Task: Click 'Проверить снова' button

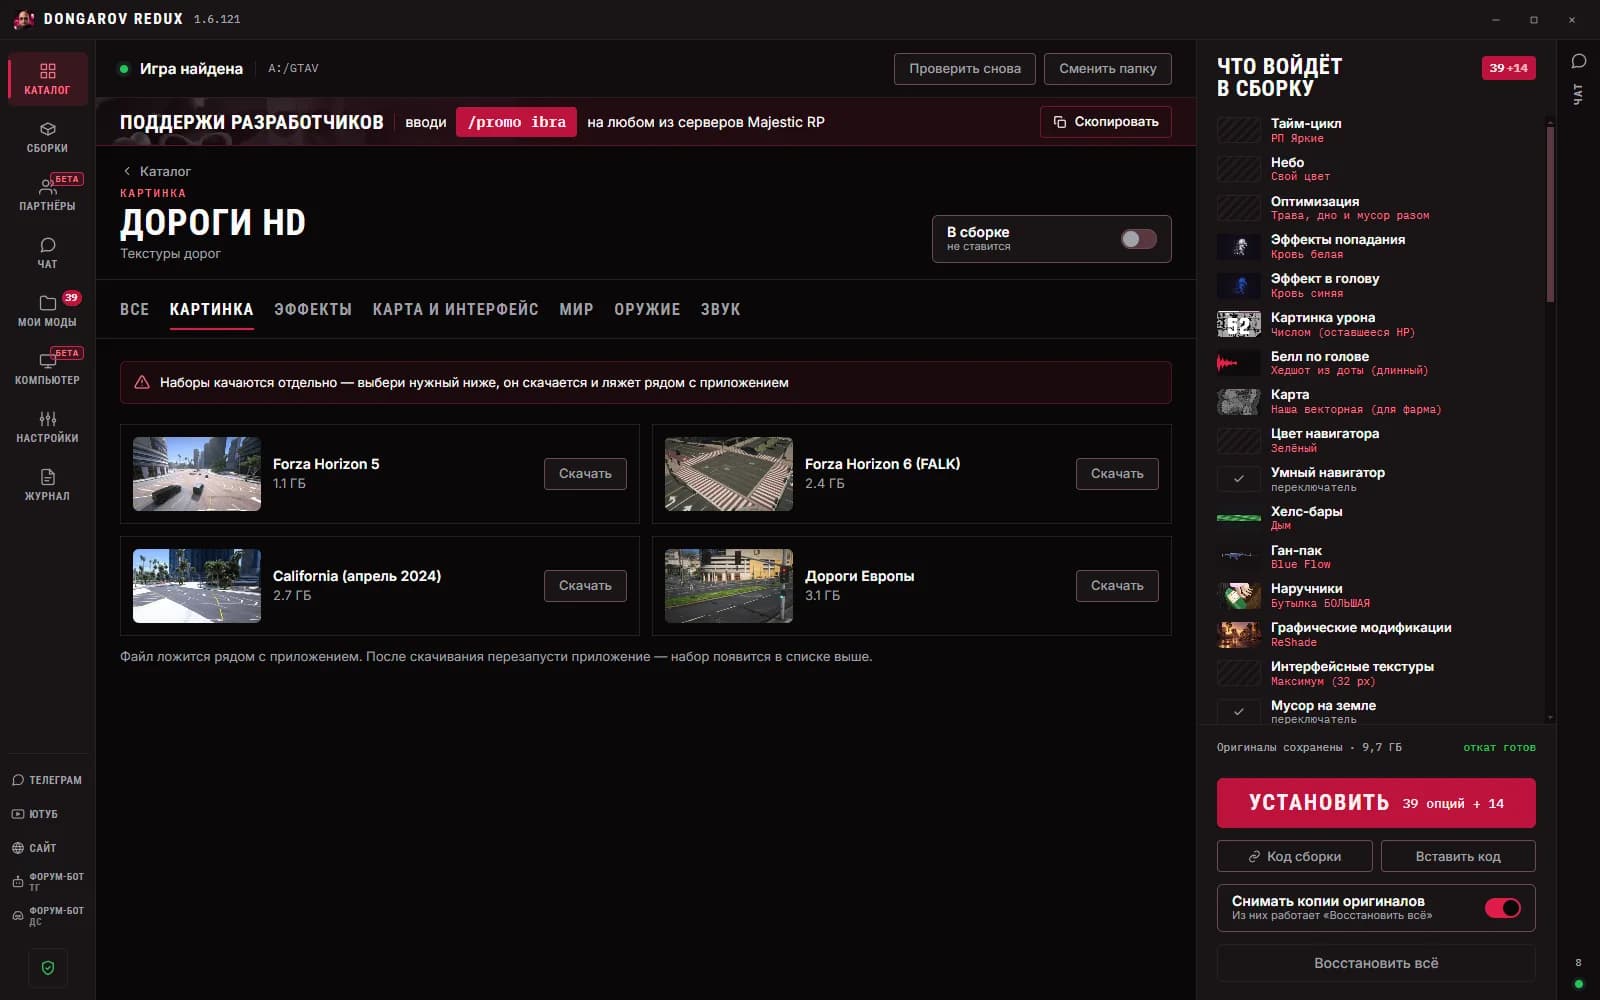Action: click(x=965, y=69)
